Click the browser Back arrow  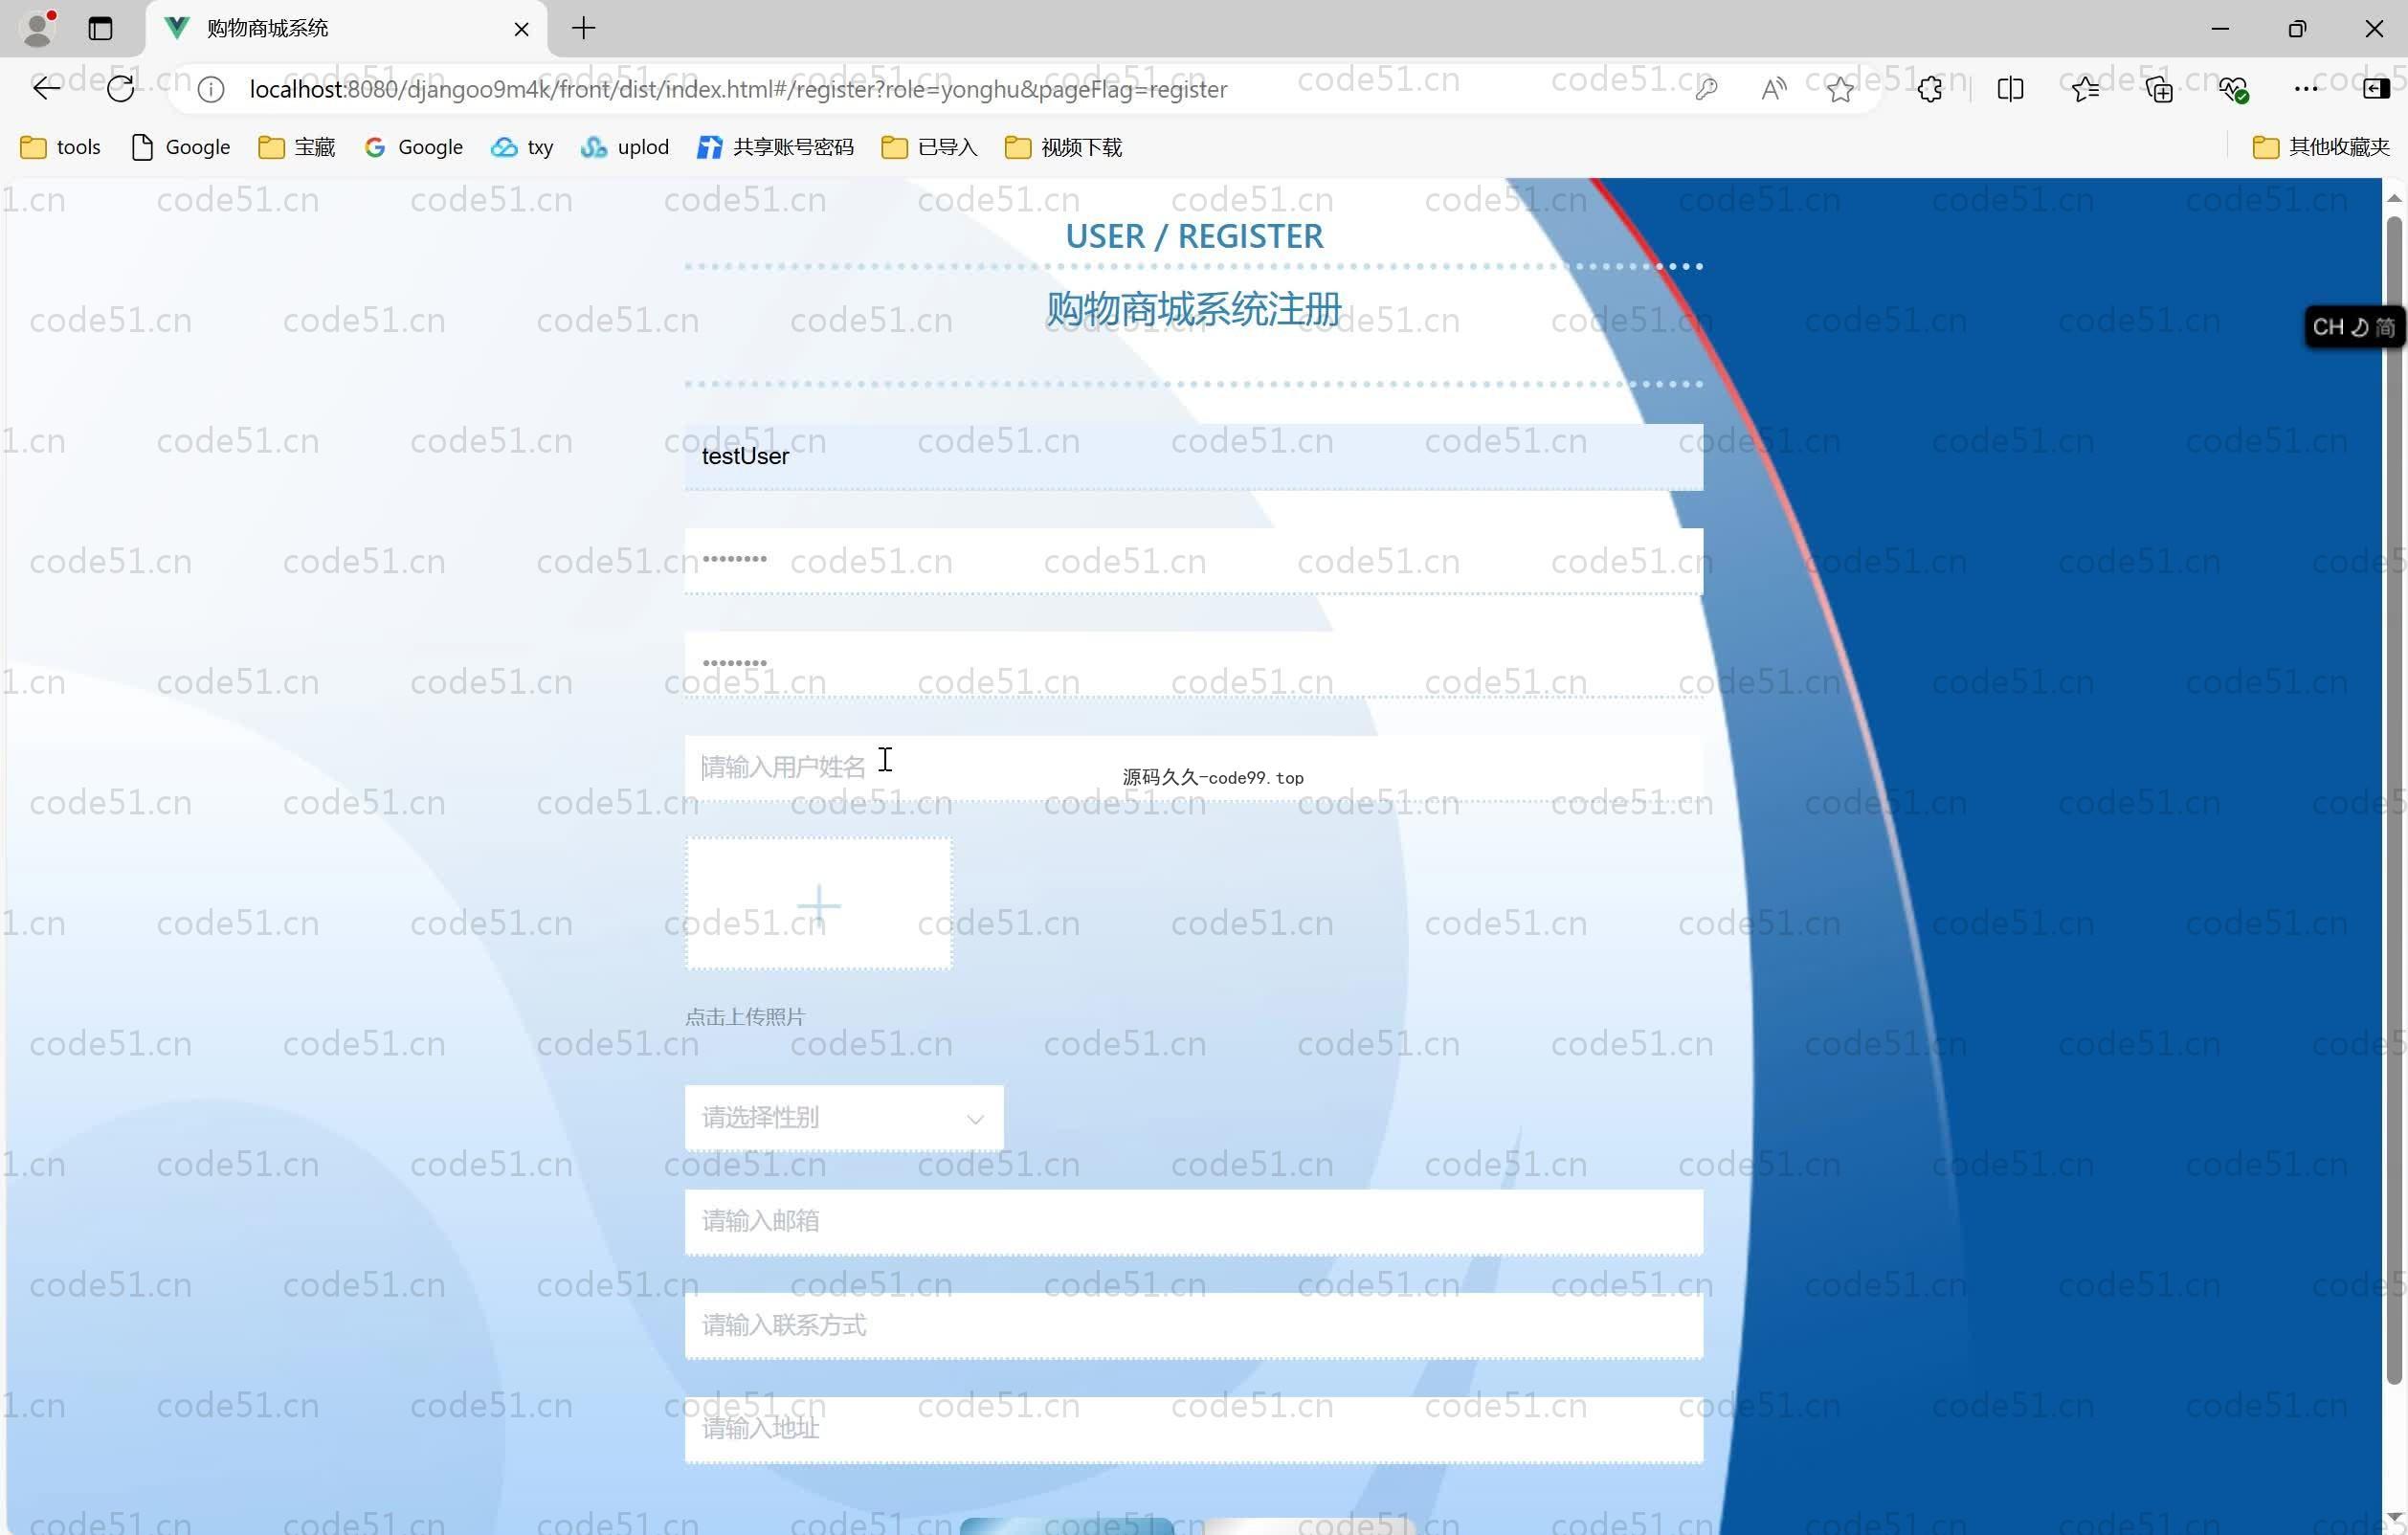click(46, 89)
